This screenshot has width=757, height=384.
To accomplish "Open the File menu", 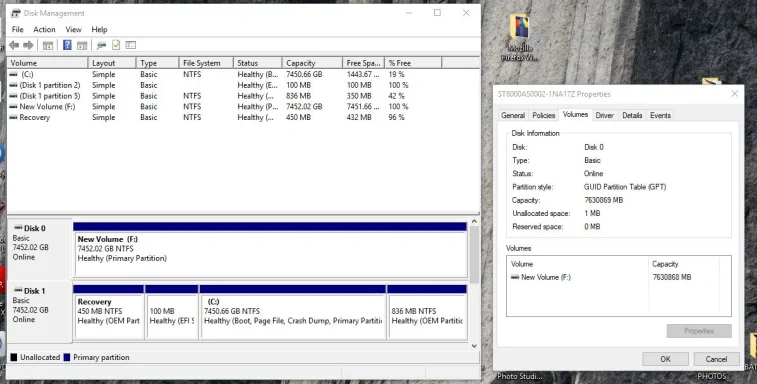I will (x=17, y=29).
